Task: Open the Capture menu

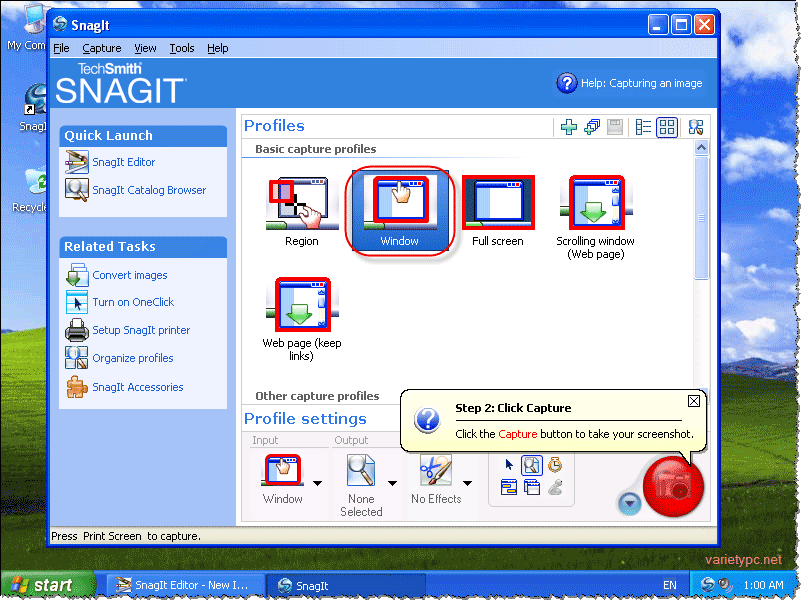Action: (102, 49)
